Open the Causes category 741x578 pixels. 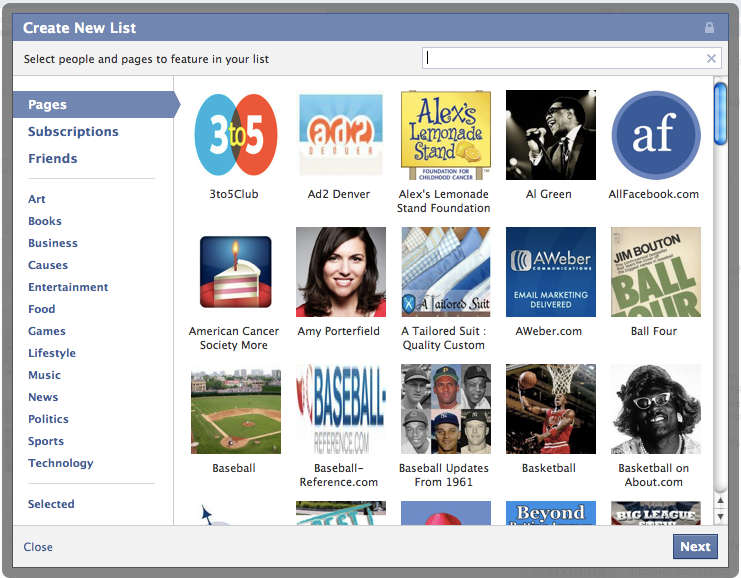[48, 265]
